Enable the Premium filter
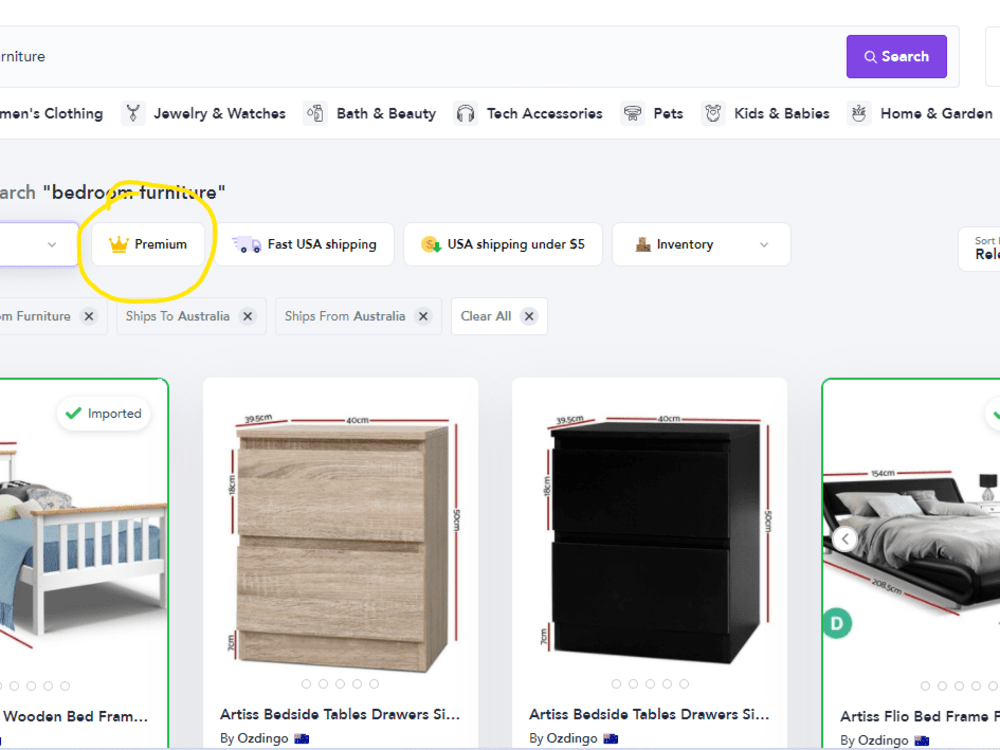 [x=148, y=243]
